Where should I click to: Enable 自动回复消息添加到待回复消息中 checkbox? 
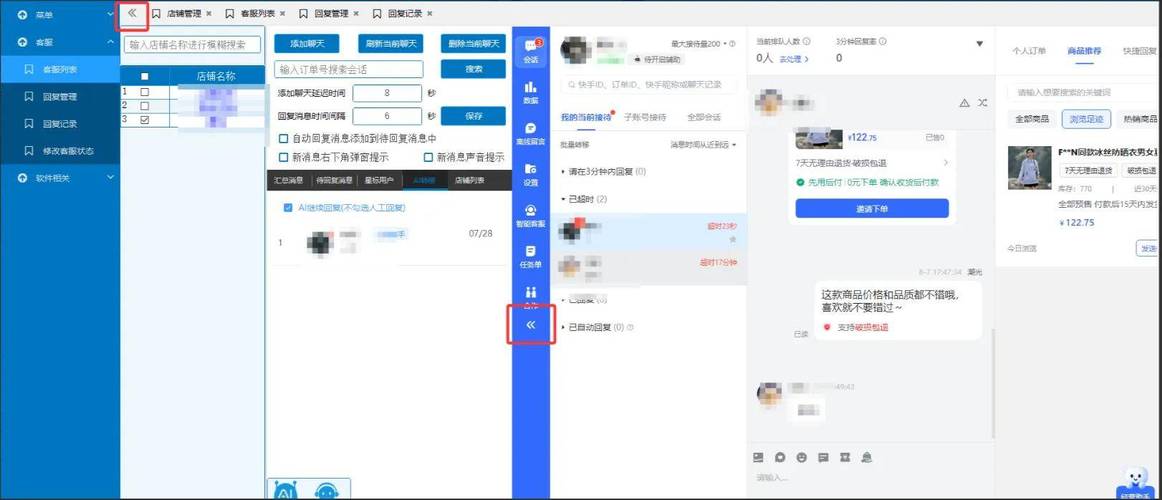pyautogui.click(x=284, y=139)
